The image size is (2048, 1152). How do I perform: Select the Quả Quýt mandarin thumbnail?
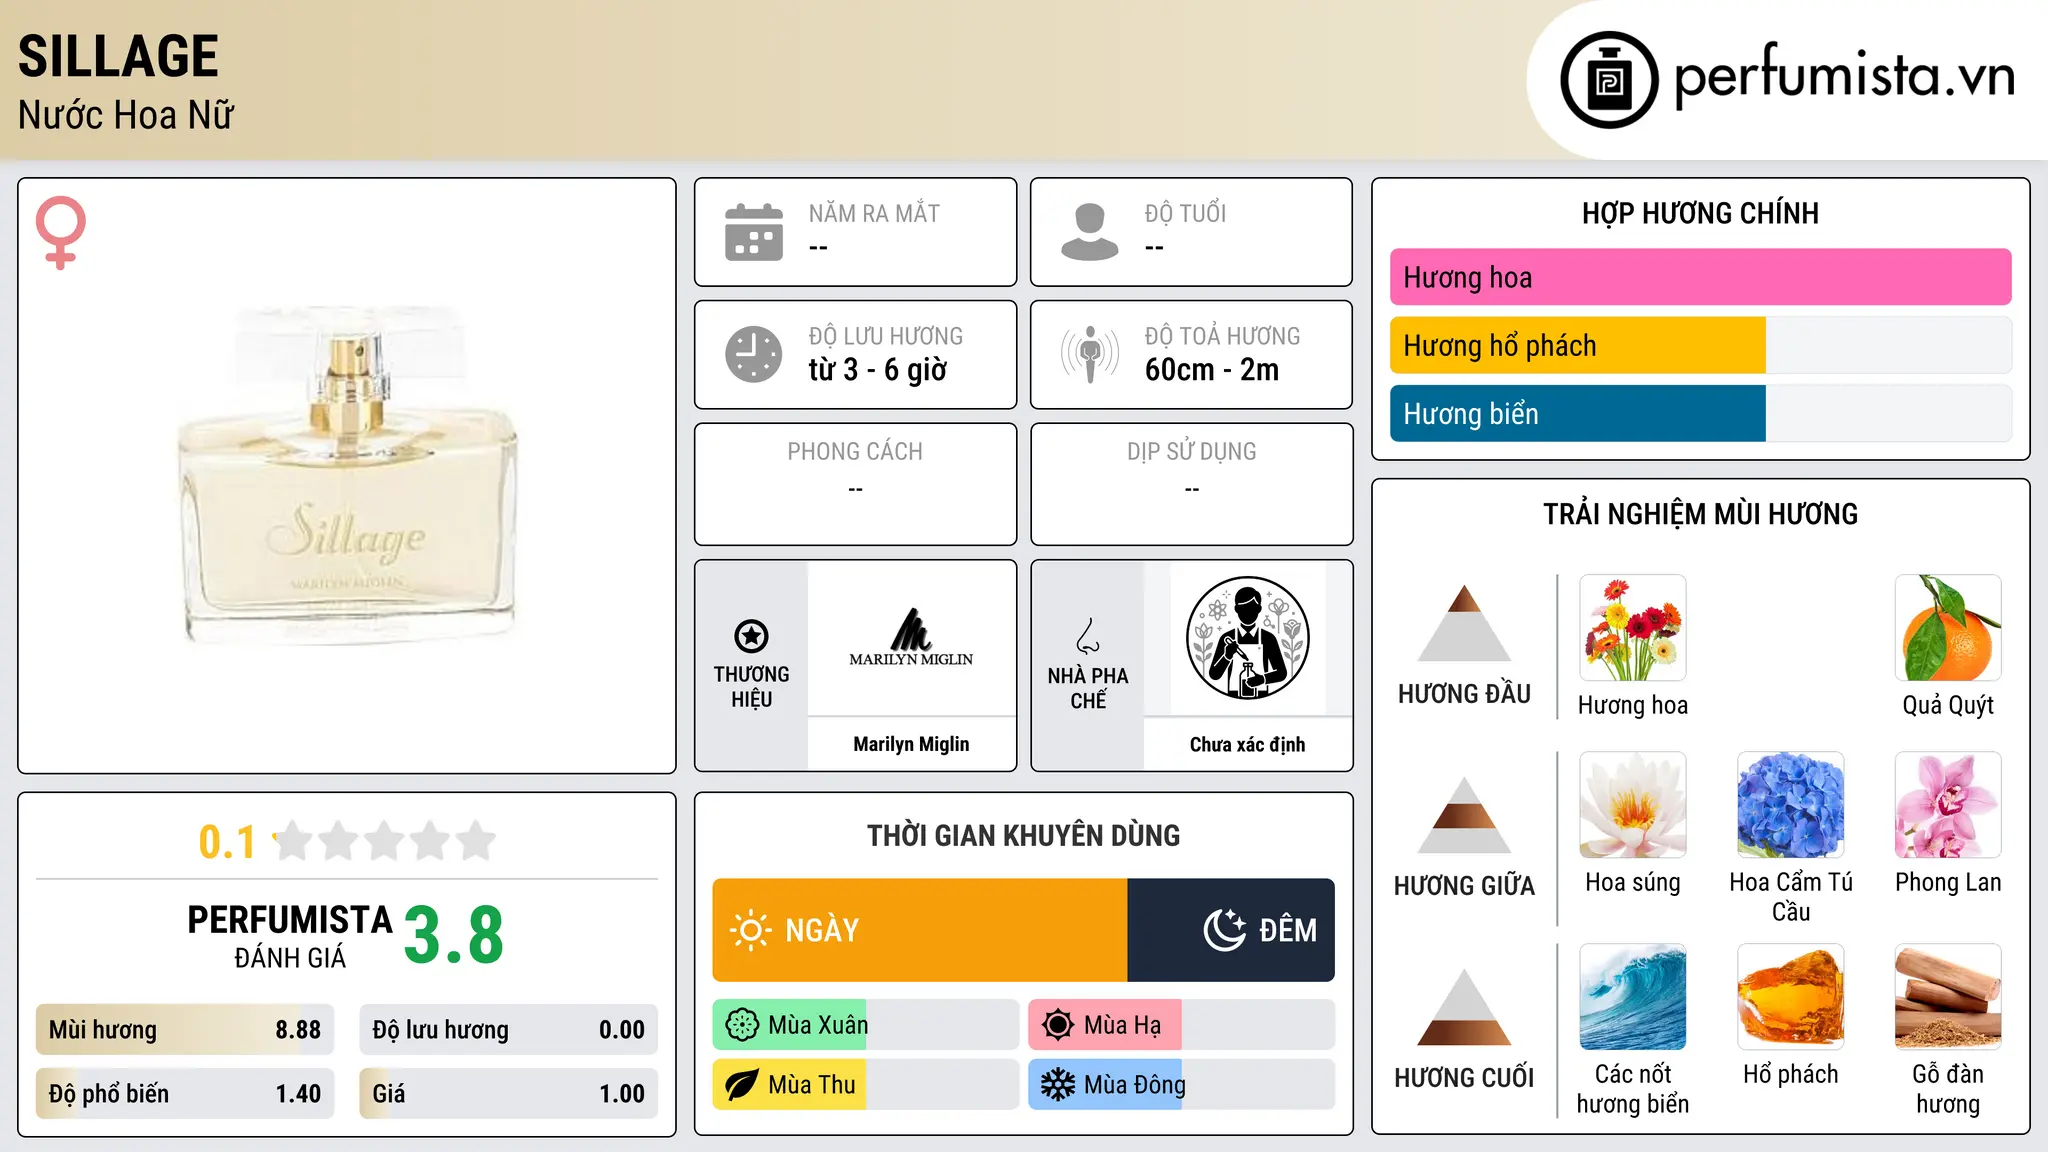(1948, 628)
